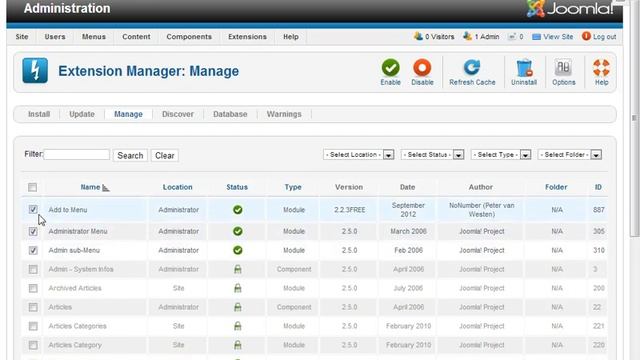Open the Extensions menu
The image size is (640, 360).
coord(247,37)
